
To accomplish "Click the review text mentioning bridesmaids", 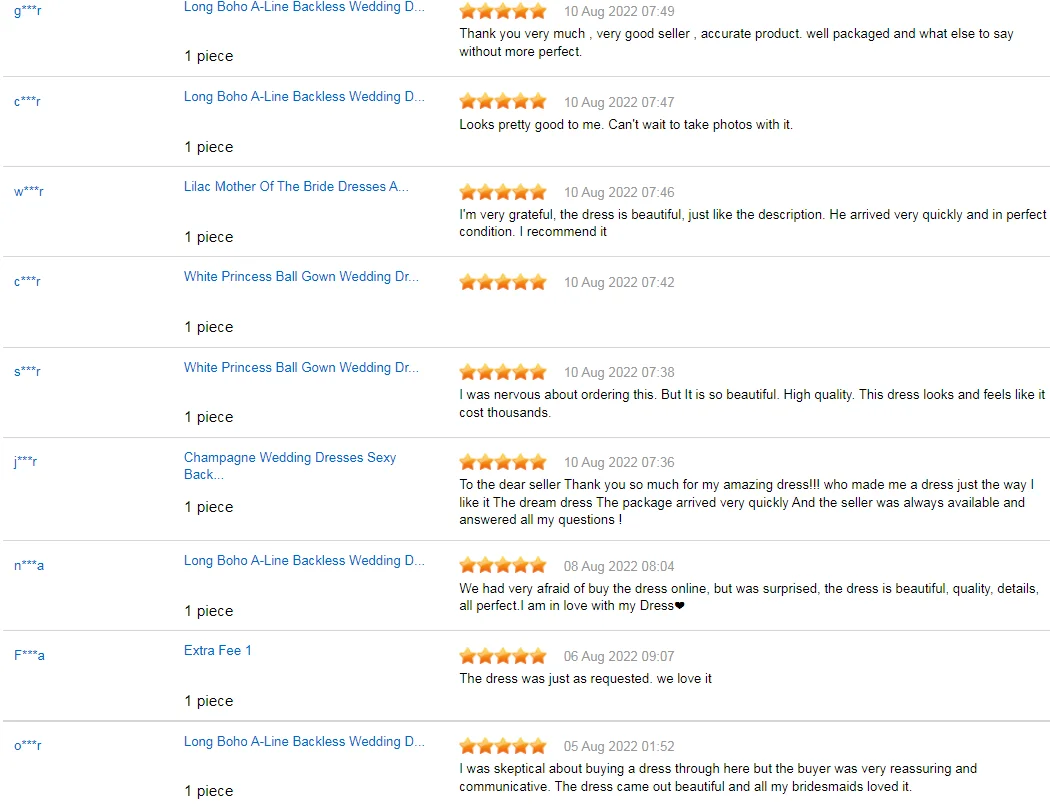I will click(x=718, y=778).
